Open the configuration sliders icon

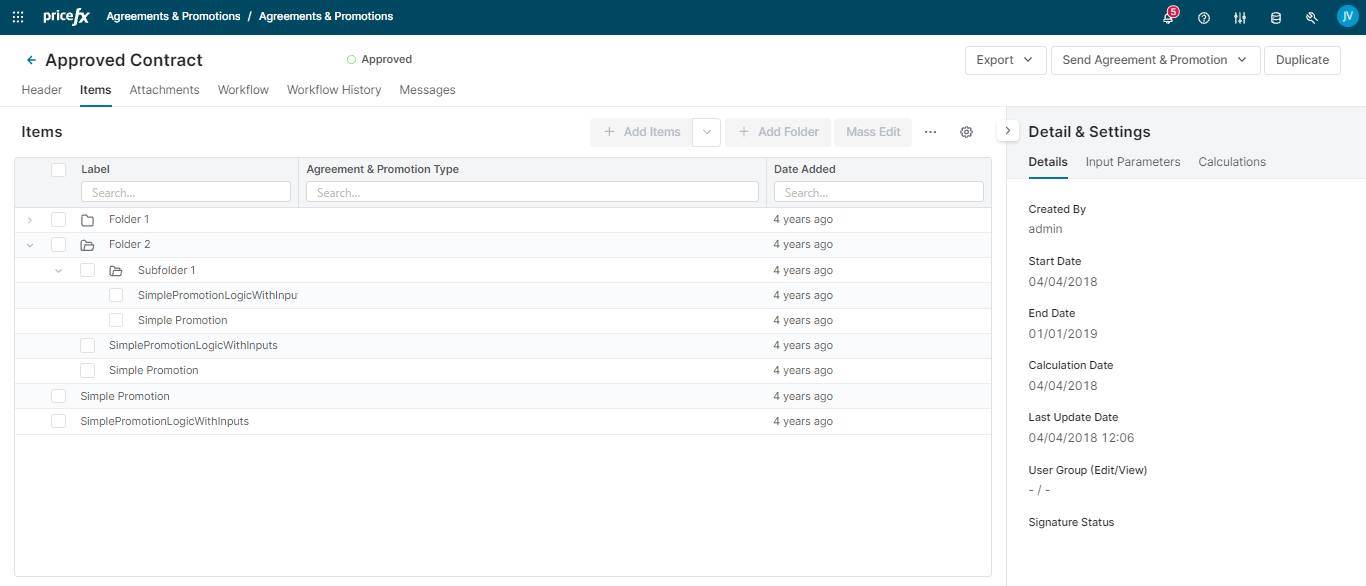tap(1240, 17)
